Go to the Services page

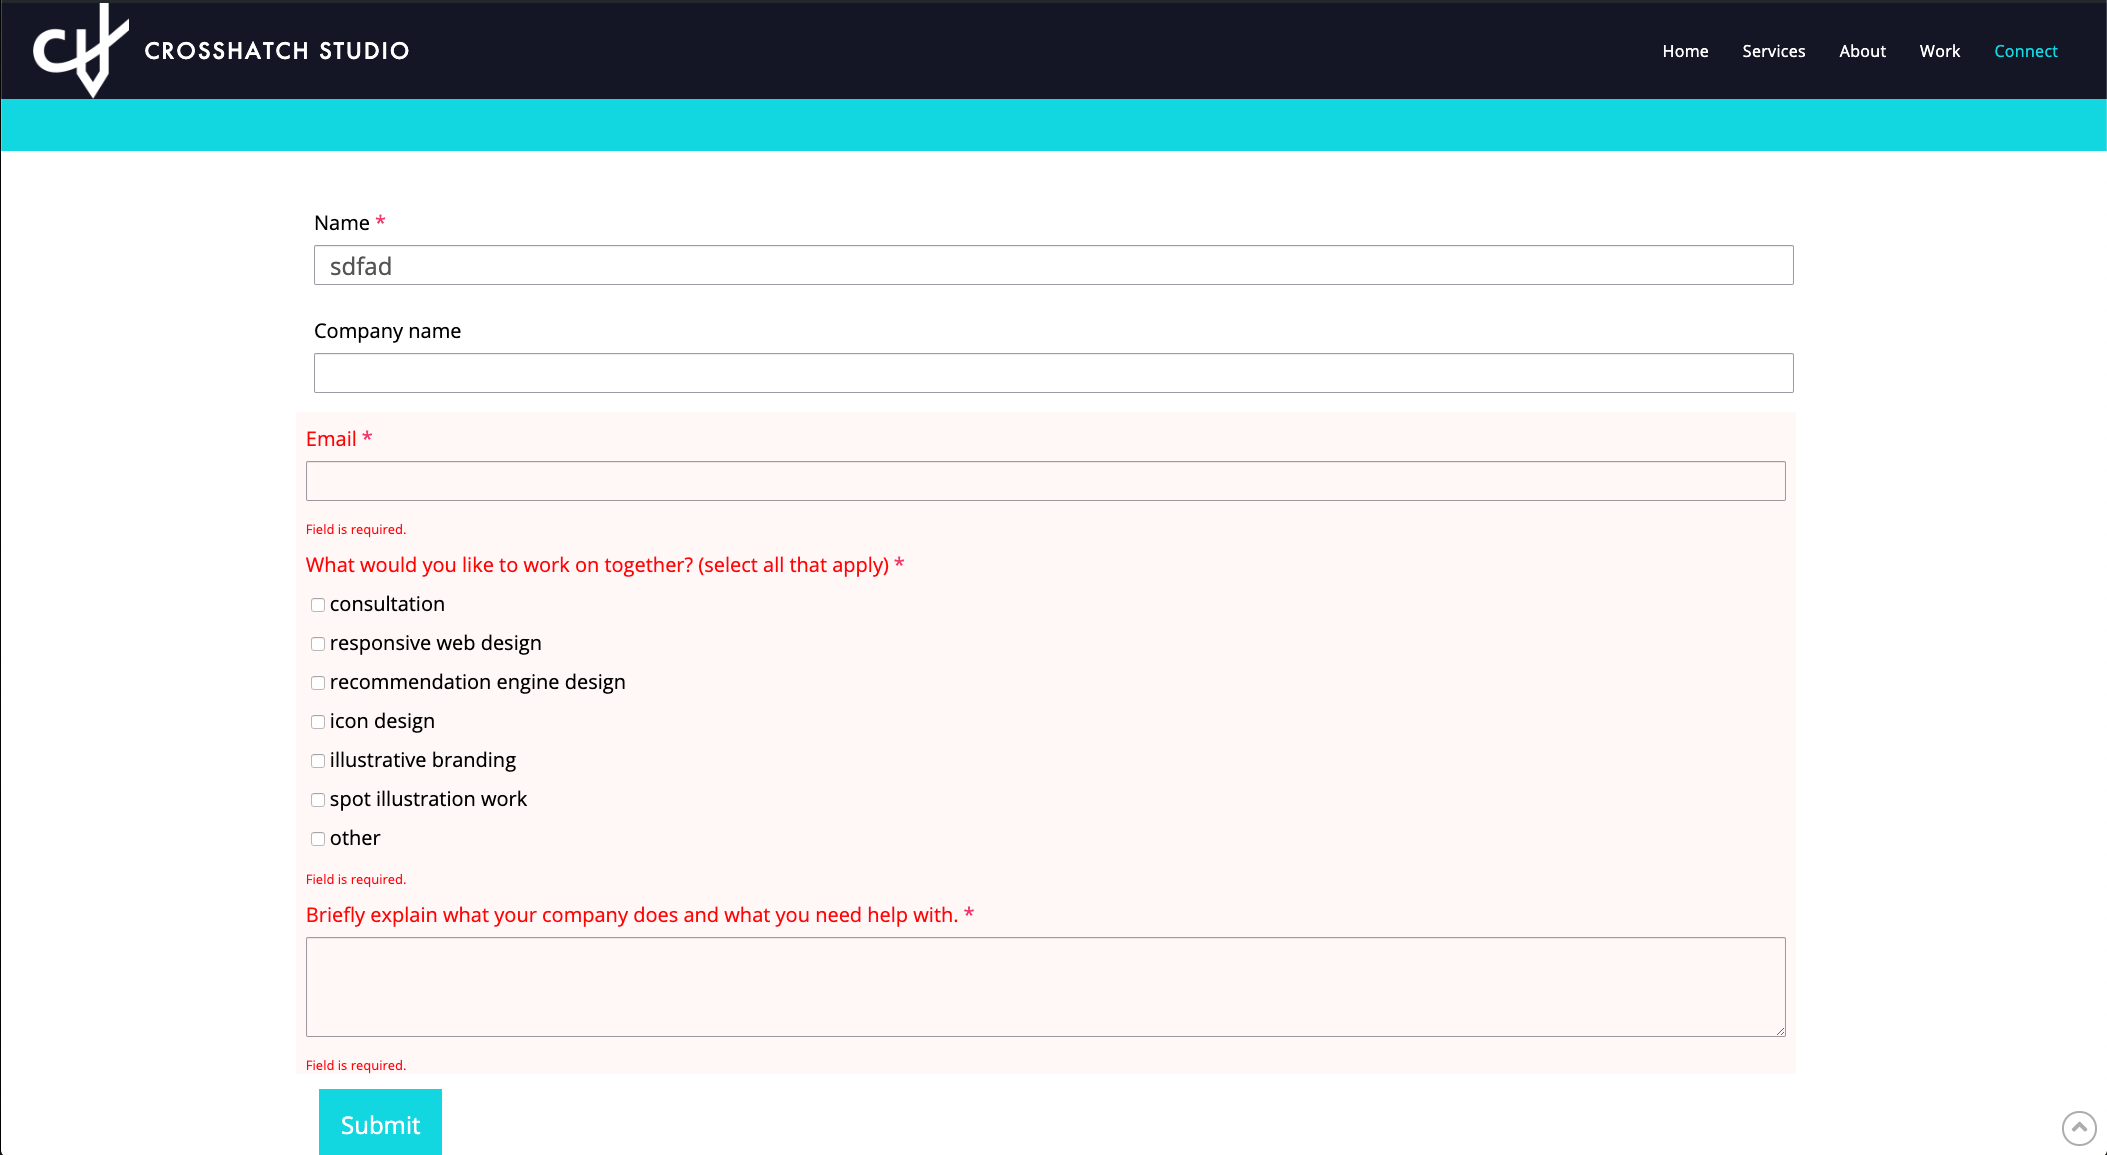tap(1773, 51)
